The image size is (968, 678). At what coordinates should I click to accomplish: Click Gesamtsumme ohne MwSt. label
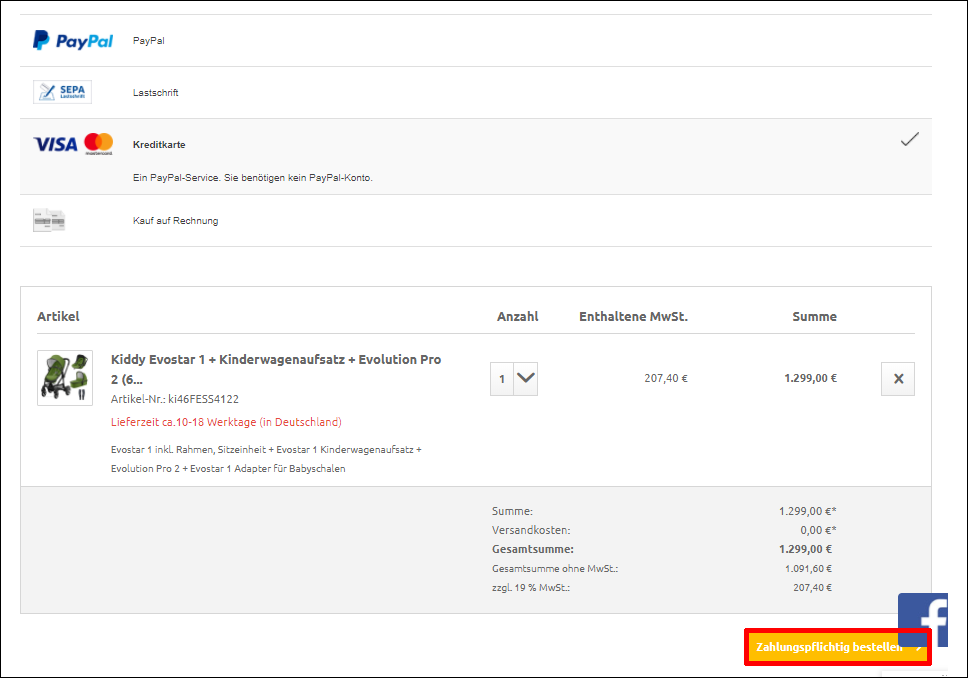coord(555,569)
